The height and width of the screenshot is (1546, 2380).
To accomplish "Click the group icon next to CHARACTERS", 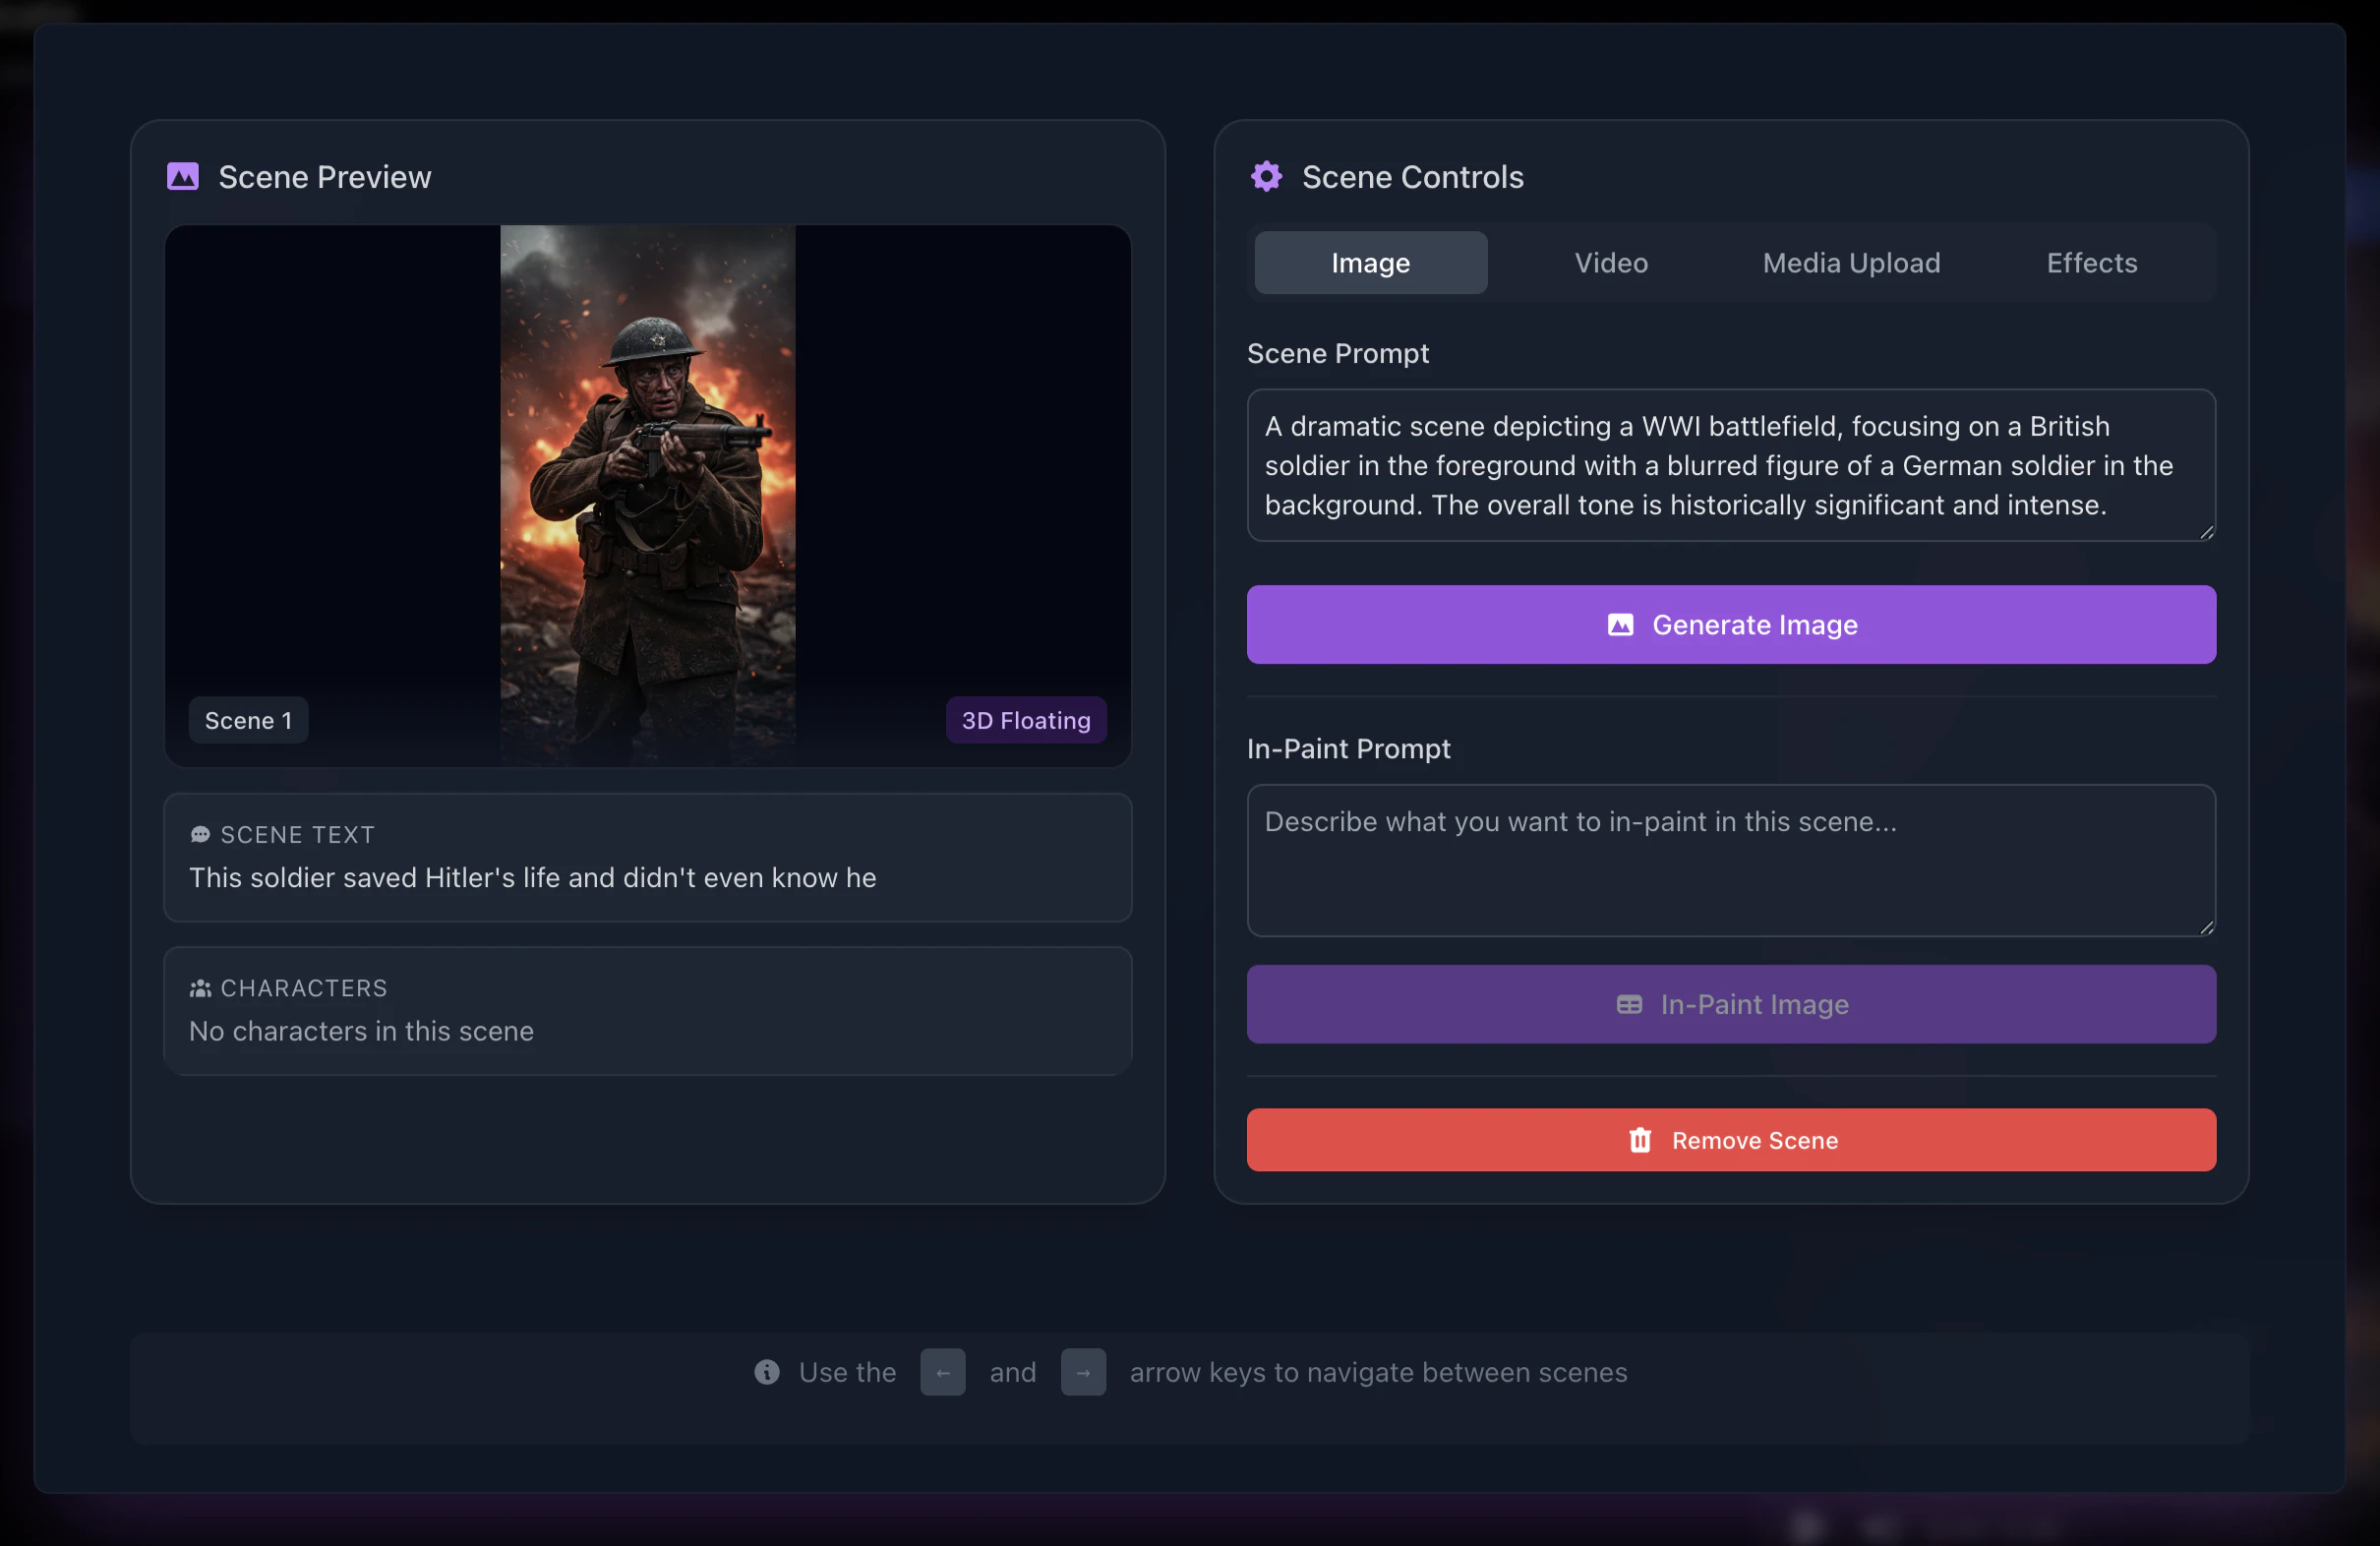I will click(x=200, y=988).
